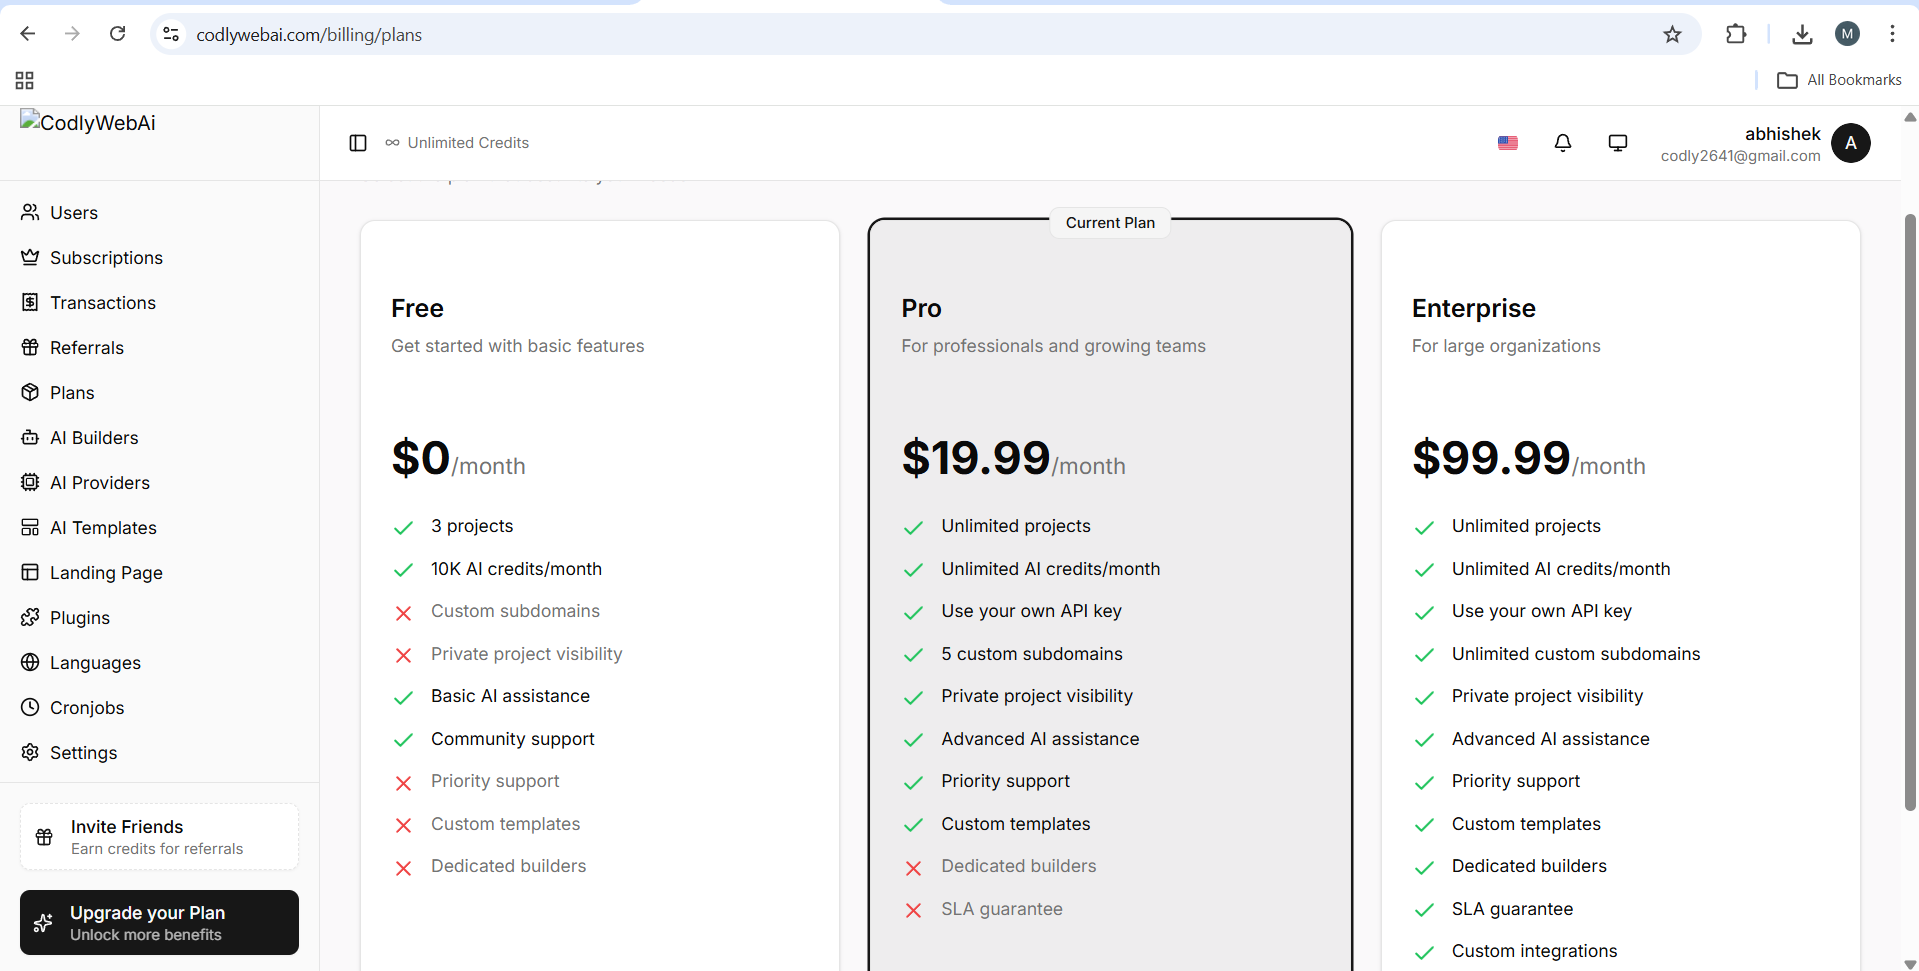Open Users in the sidebar

(73, 213)
